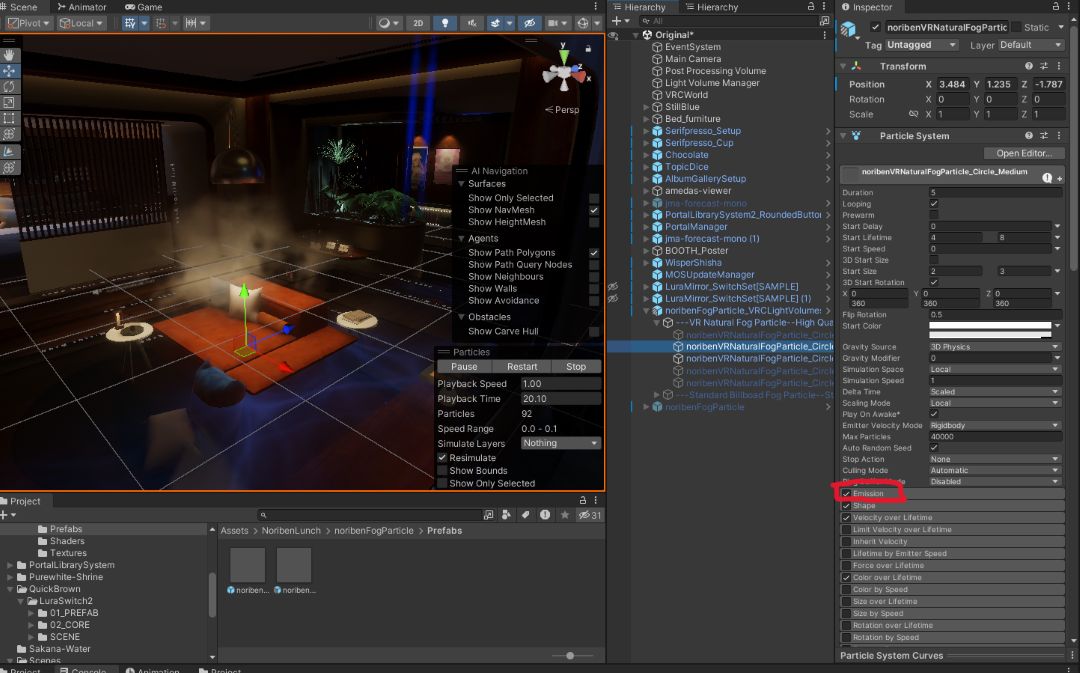Open the Gizmos menu icon

click(583, 23)
